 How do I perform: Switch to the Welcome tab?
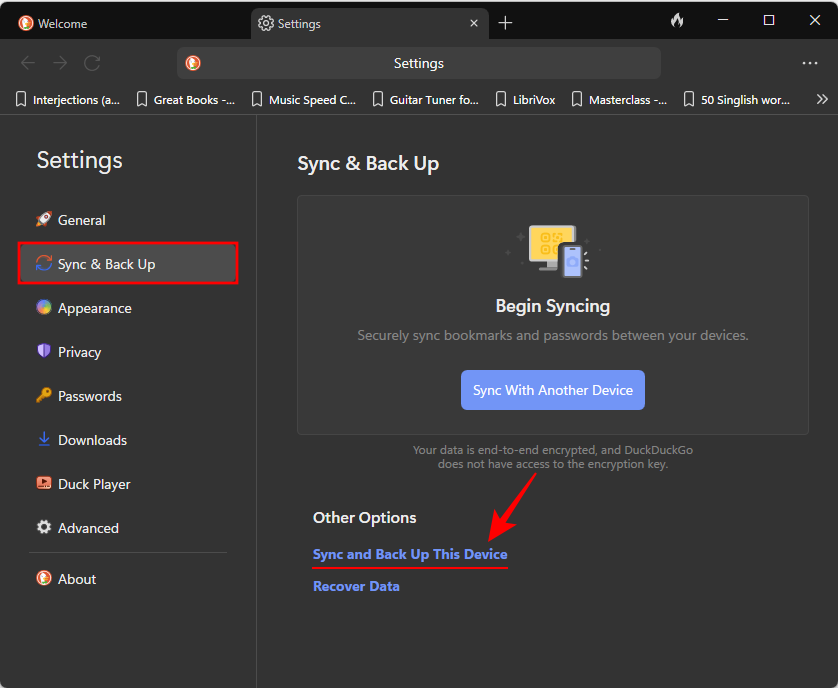click(126, 24)
